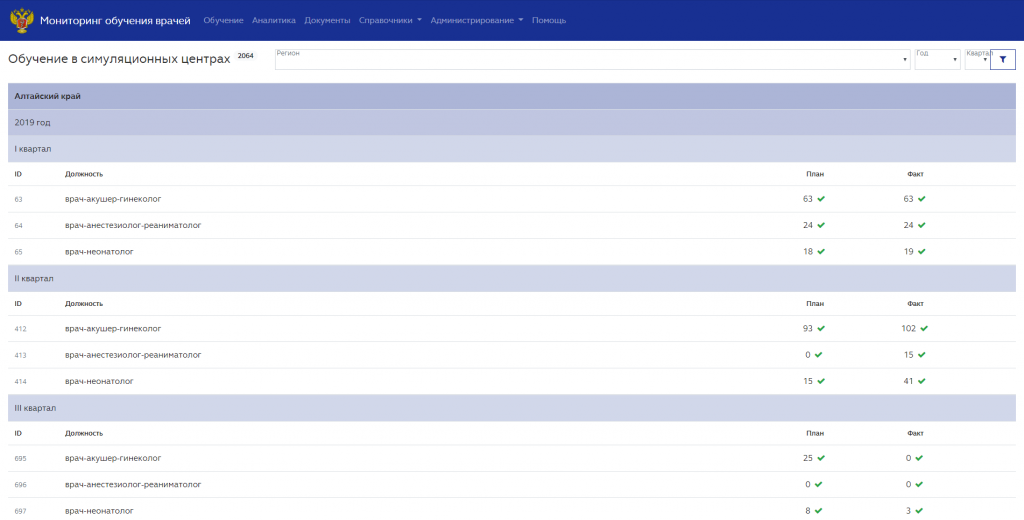This screenshot has height=520, width=1024.
Task: Click the checkmark beside Fact value 19
Action: [x=921, y=252]
